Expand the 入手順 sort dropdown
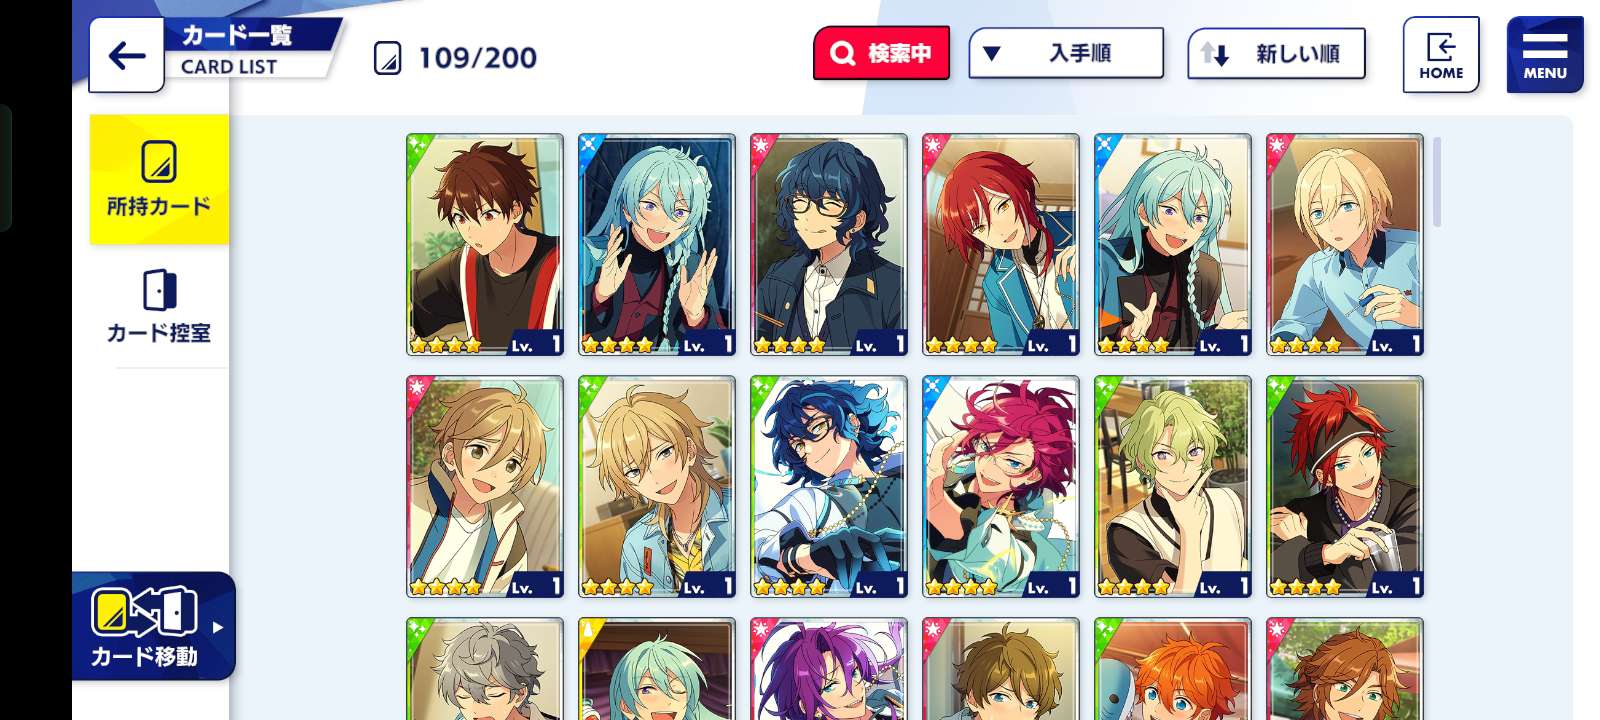 1066,53
